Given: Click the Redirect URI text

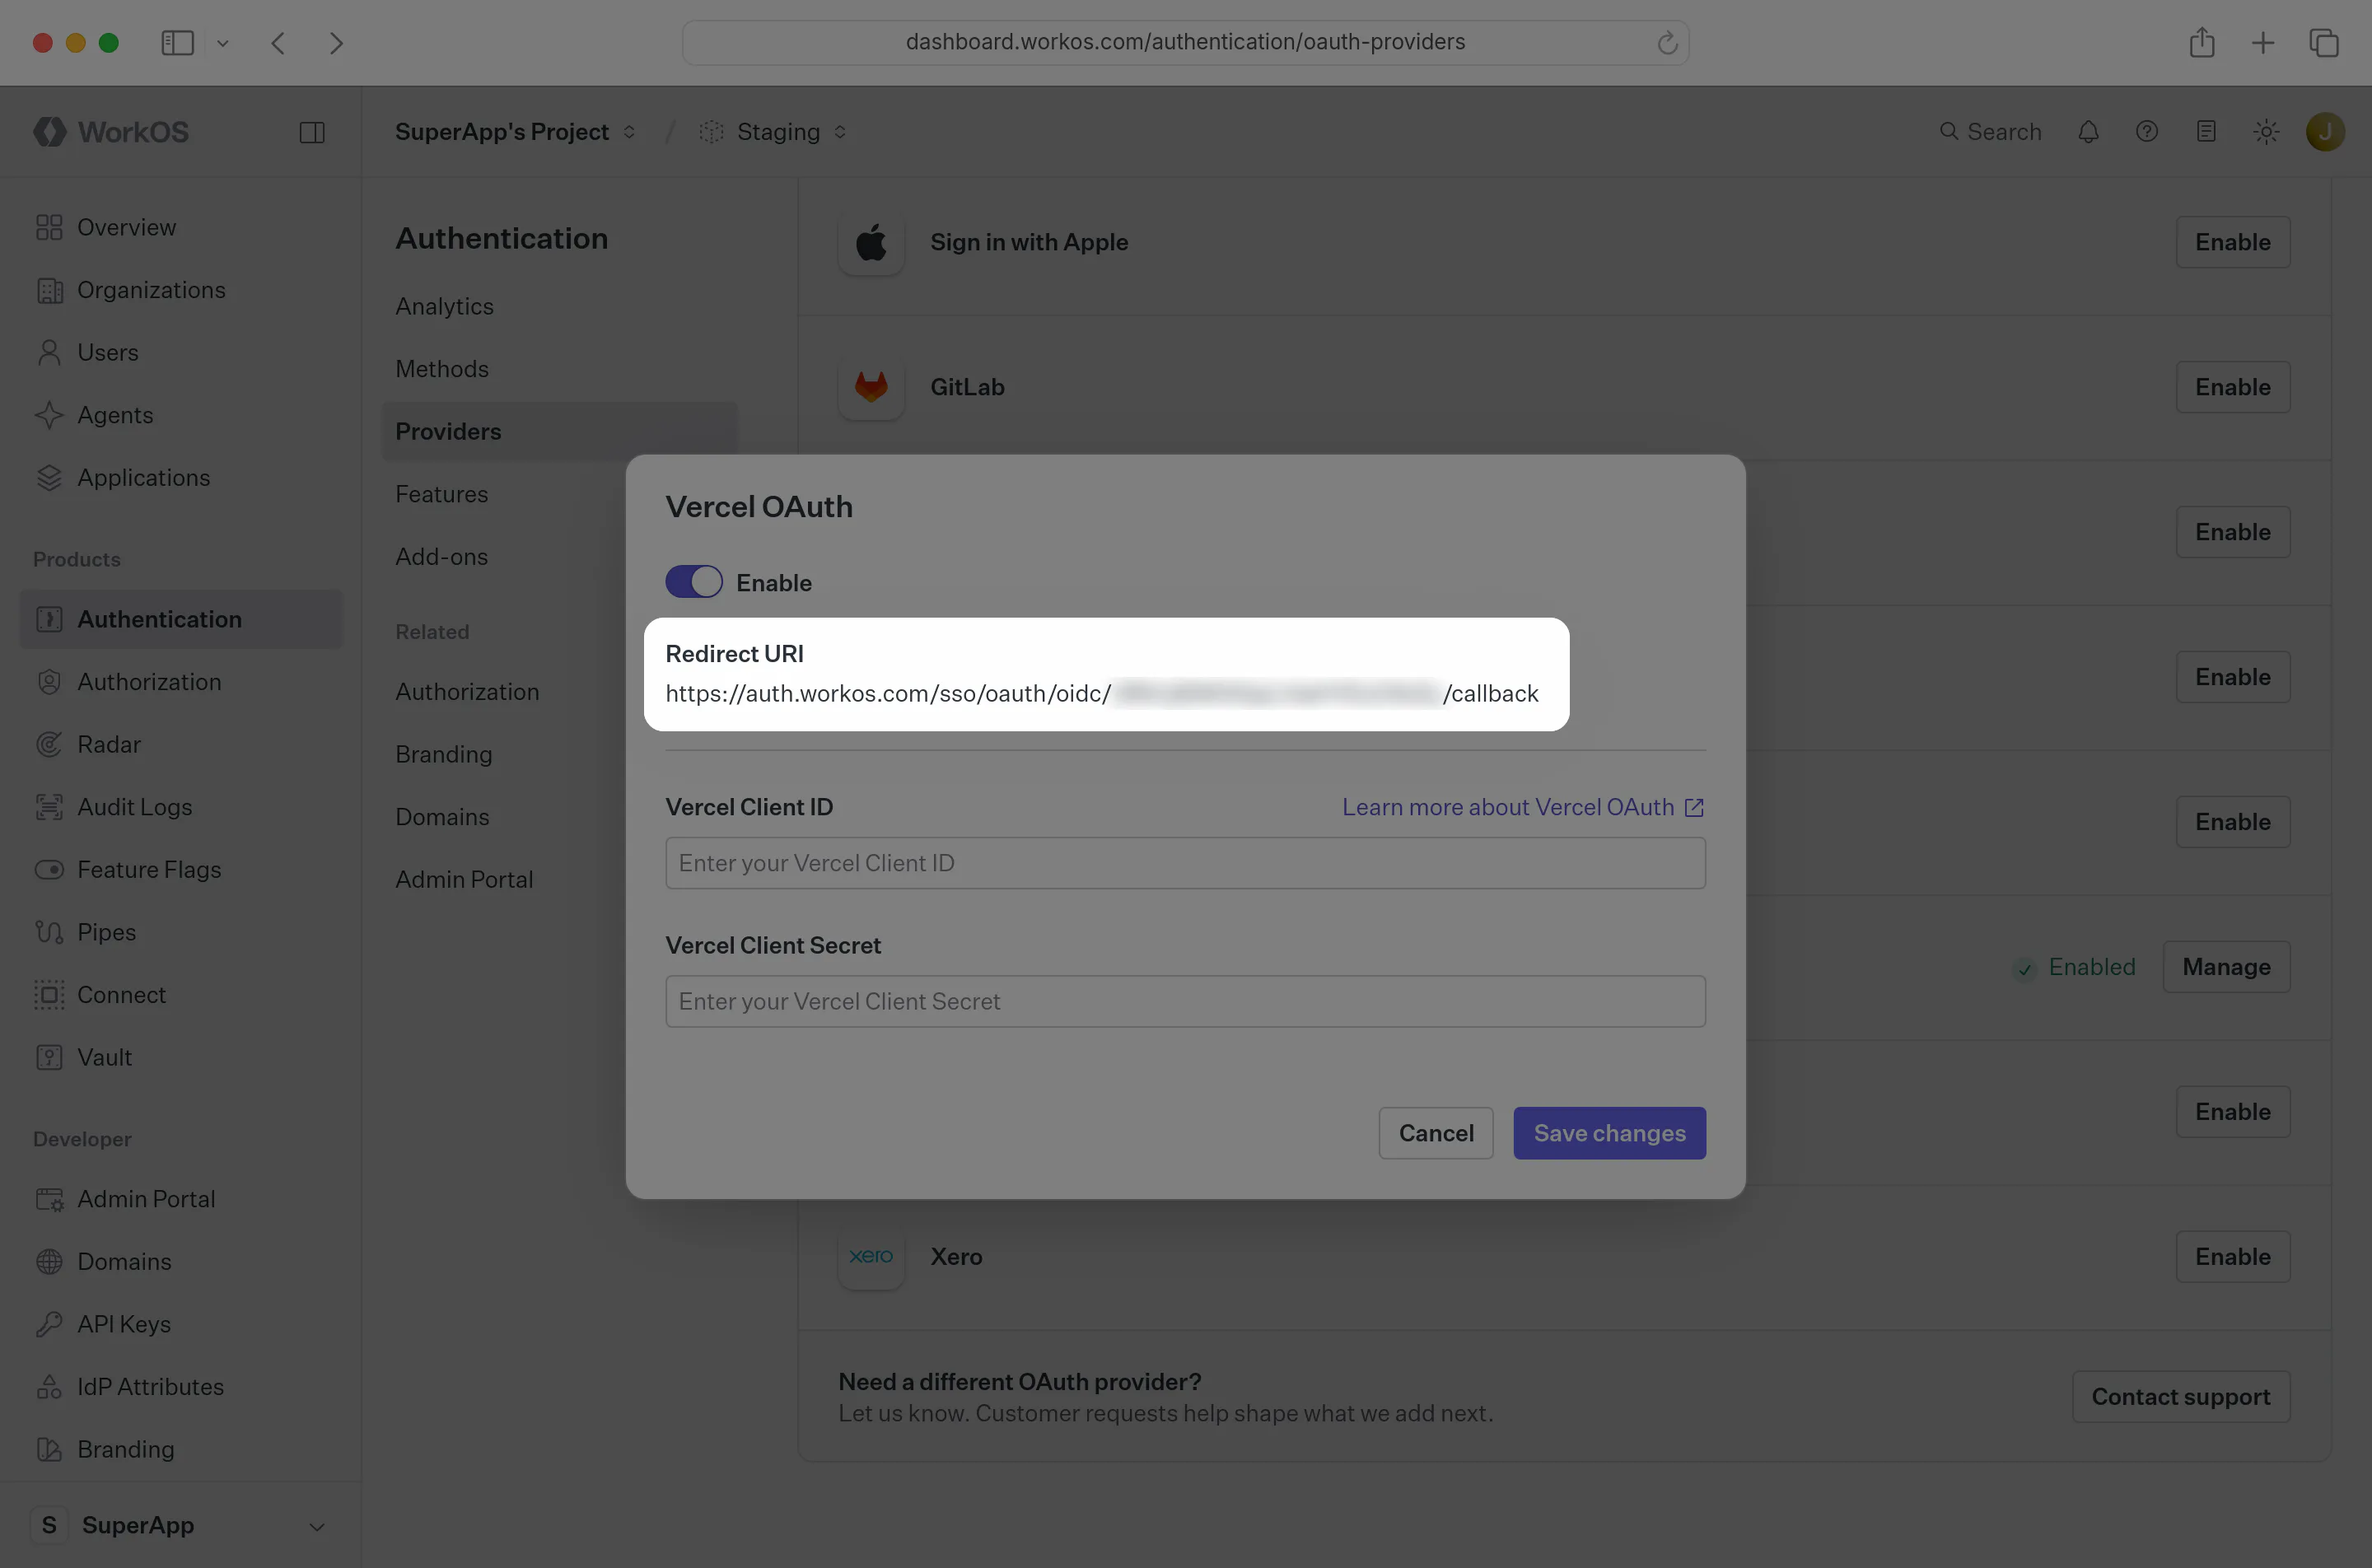Looking at the screenshot, I should (x=1101, y=693).
